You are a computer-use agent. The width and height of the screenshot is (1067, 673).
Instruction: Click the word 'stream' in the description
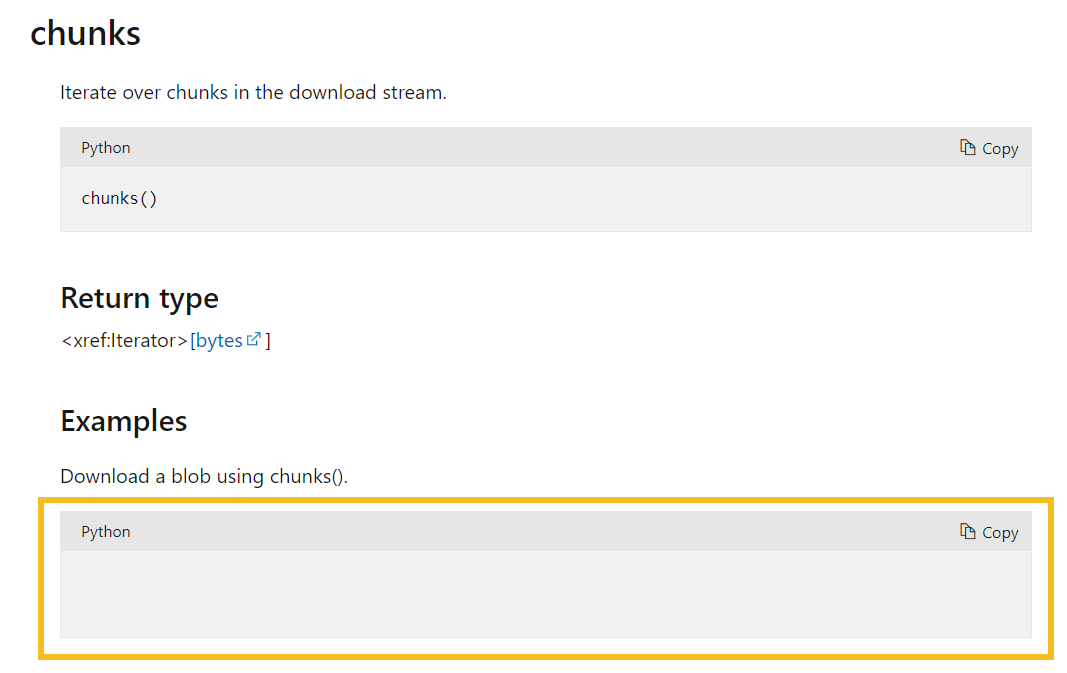[x=412, y=93]
